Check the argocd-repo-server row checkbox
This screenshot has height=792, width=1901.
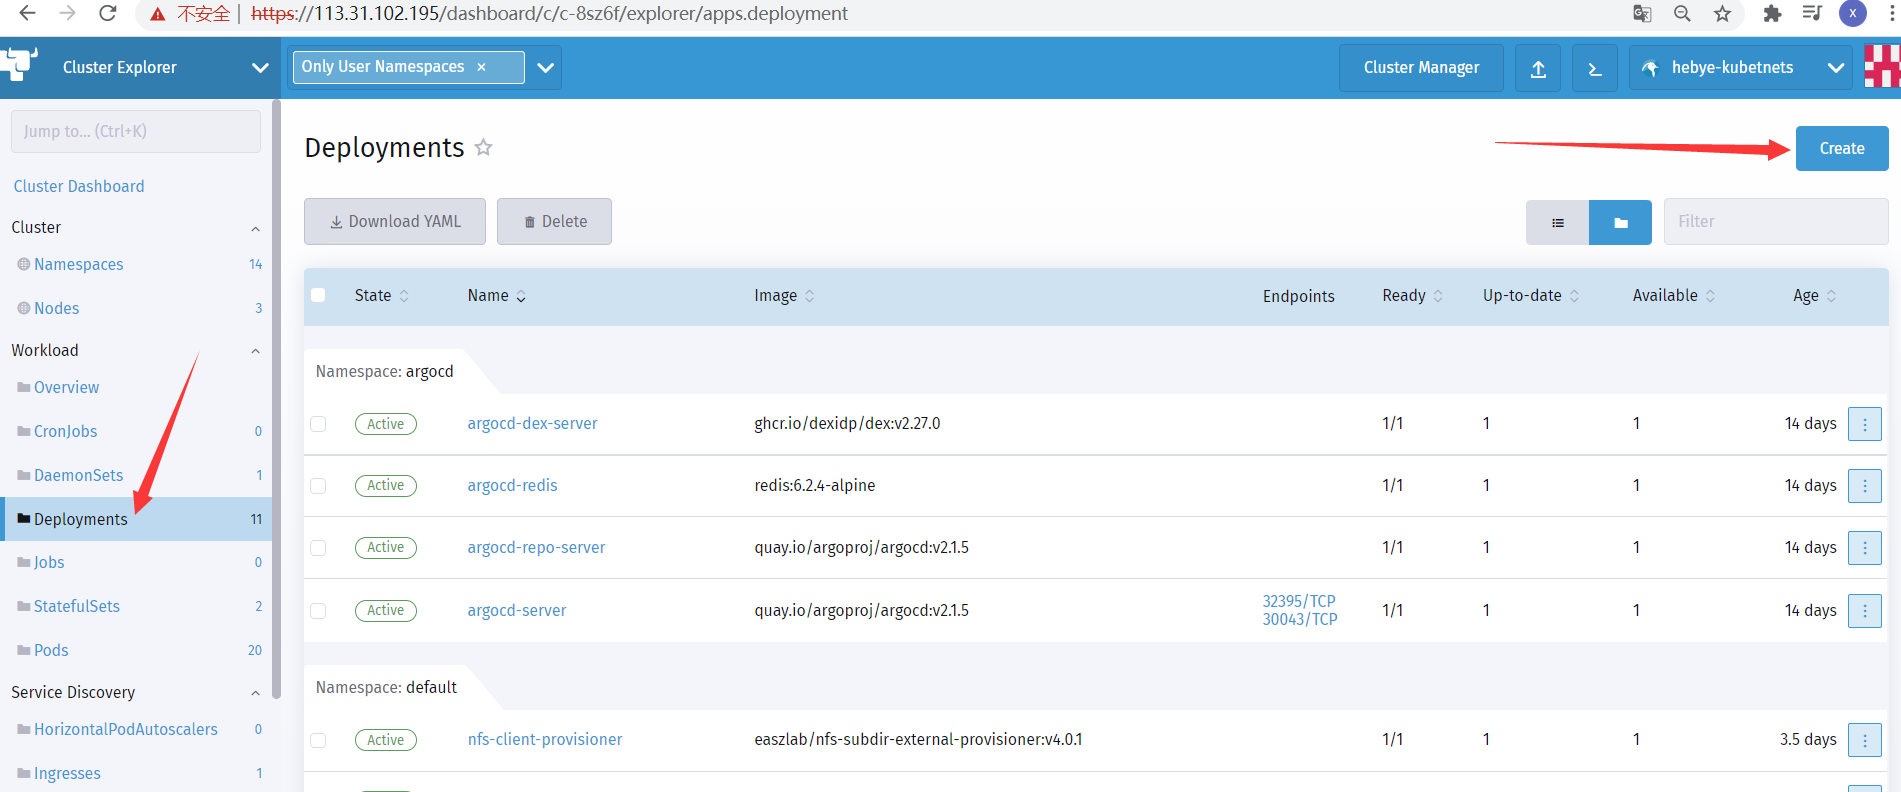tap(318, 548)
